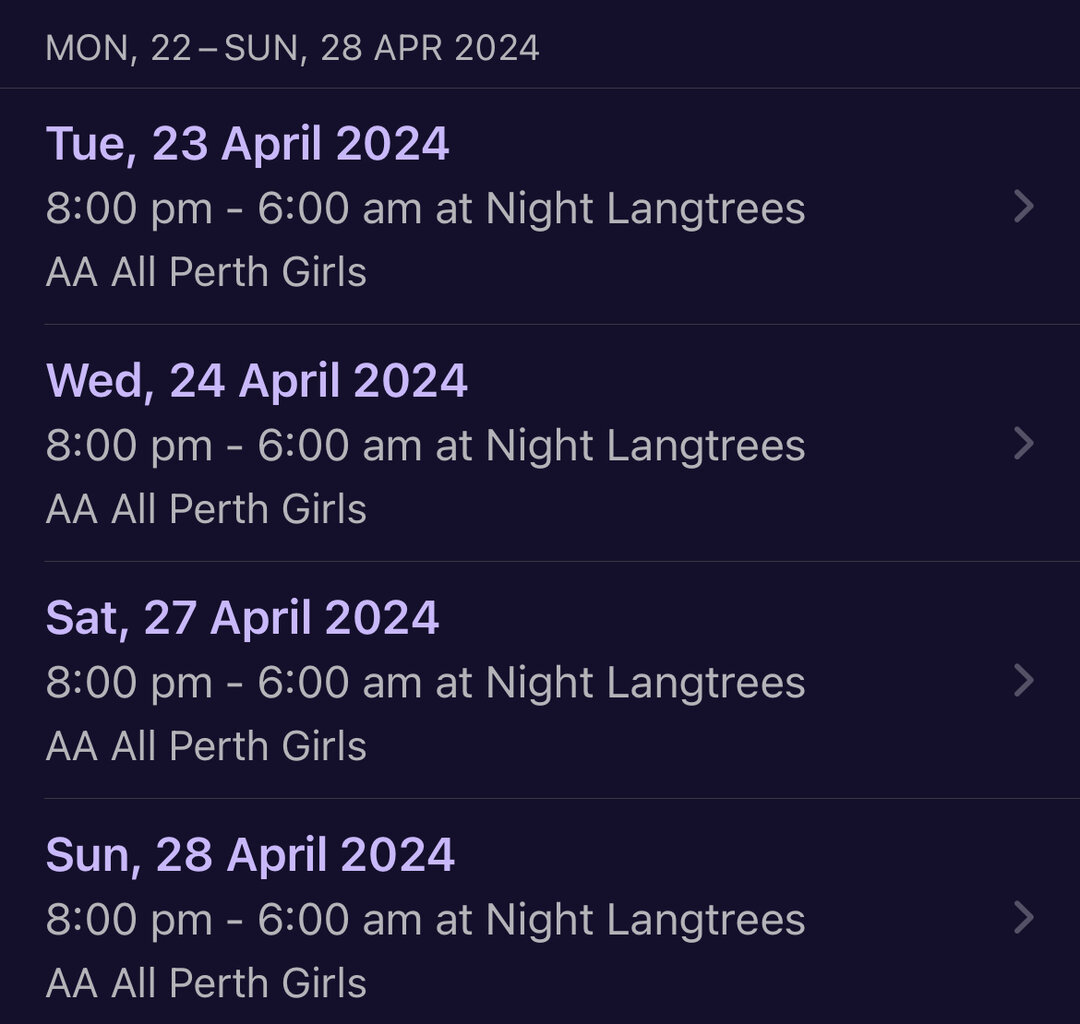Screen dimensions: 1080x1024
Task: Tap the Tuesday 8:00 pm - 6:00 am shift time
Action: (x=233, y=208)
